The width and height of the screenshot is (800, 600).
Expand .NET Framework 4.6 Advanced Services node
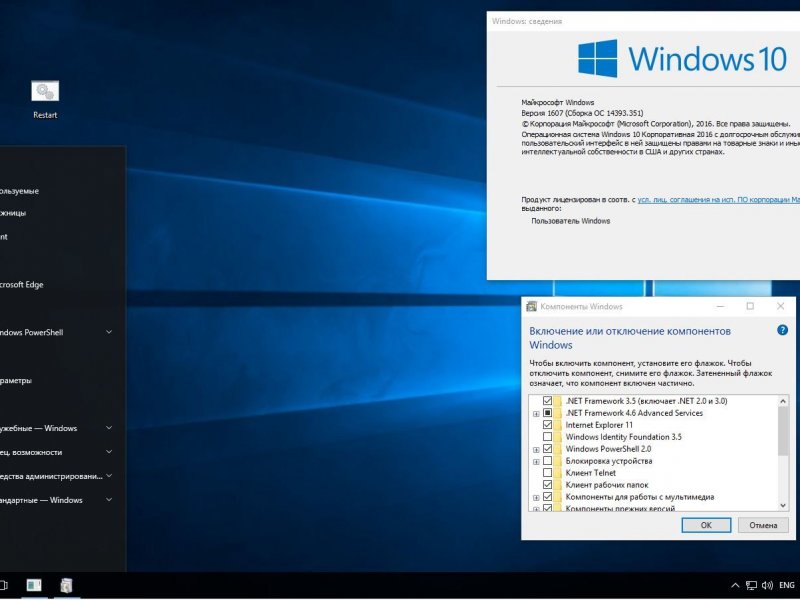point(536,414)
